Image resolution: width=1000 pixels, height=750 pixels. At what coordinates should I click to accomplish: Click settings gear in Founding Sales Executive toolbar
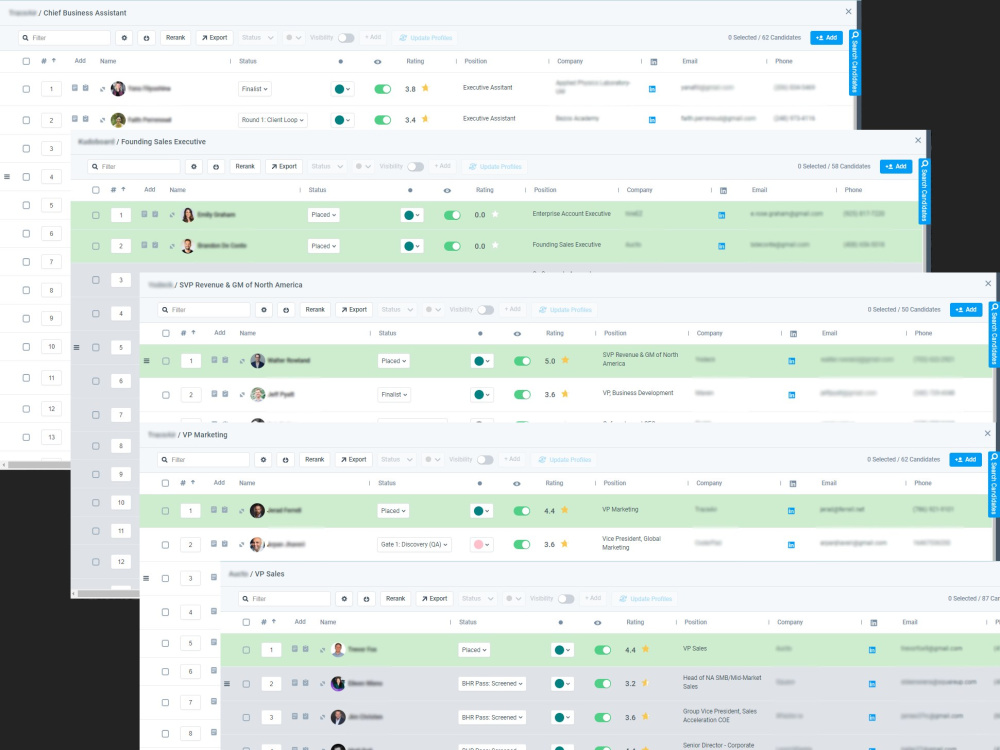[194, 166]
